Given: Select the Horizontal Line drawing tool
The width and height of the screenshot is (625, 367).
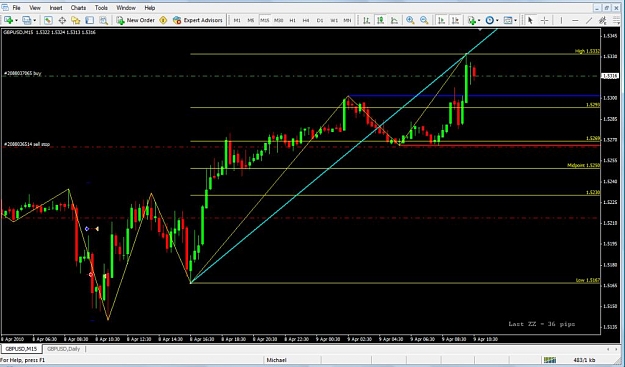Looking at the screenshot, I should pyautogui.click(x=575, y=20).
